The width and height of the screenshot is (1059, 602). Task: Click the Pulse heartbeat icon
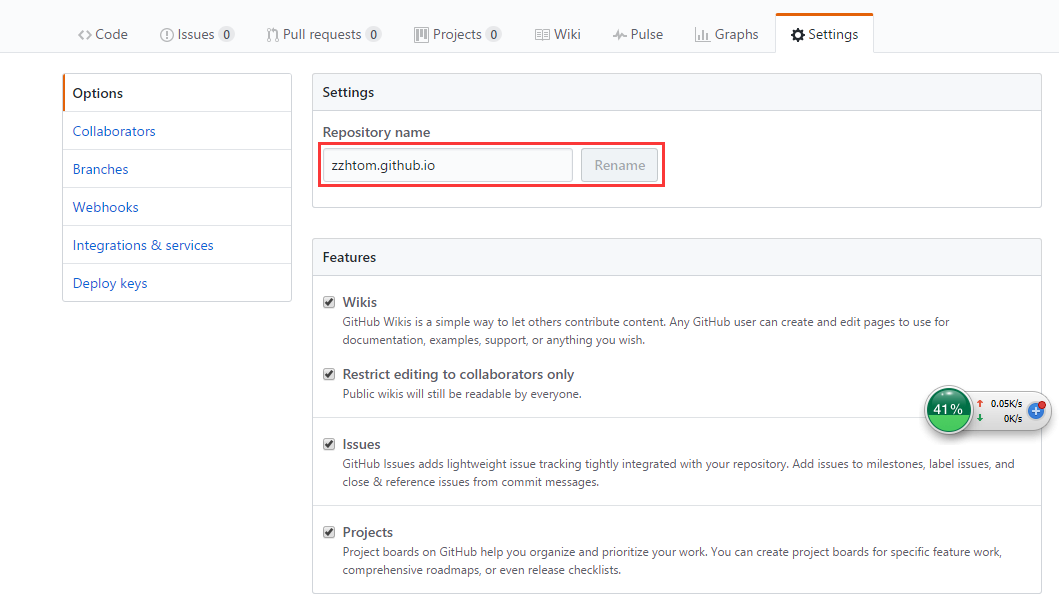tap(619, 35)
